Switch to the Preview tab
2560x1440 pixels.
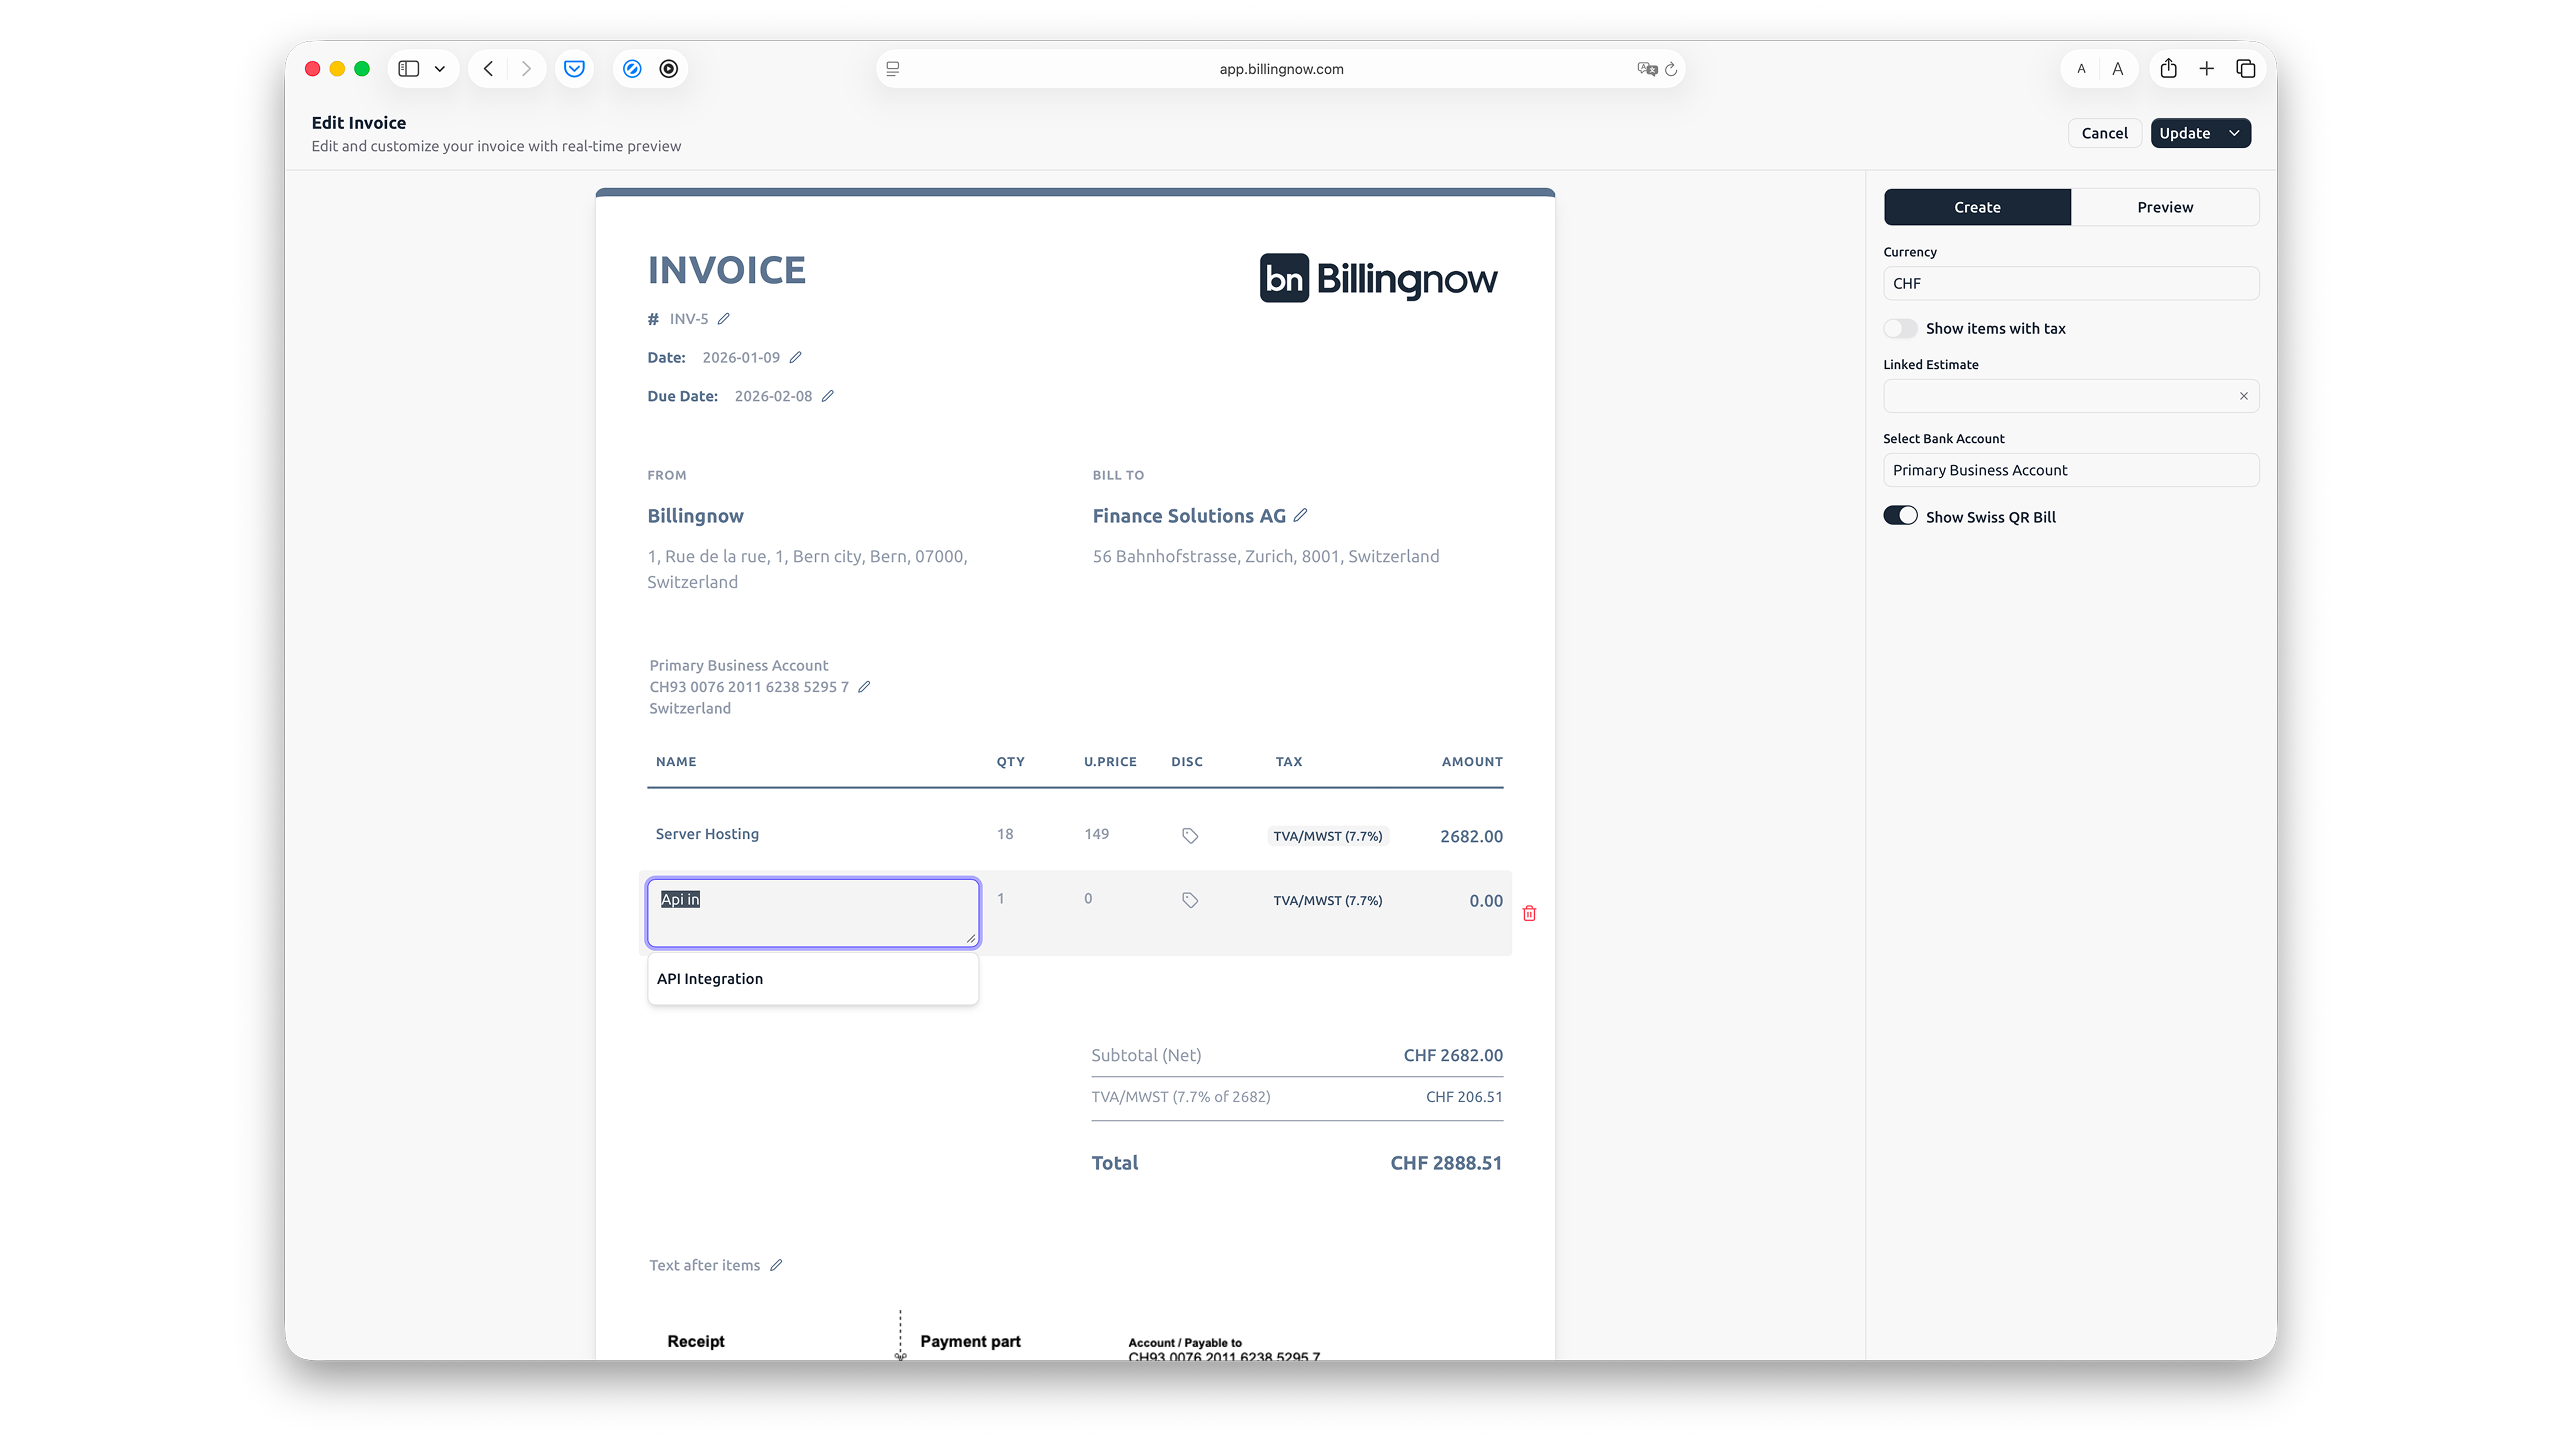click(2164, 207)
